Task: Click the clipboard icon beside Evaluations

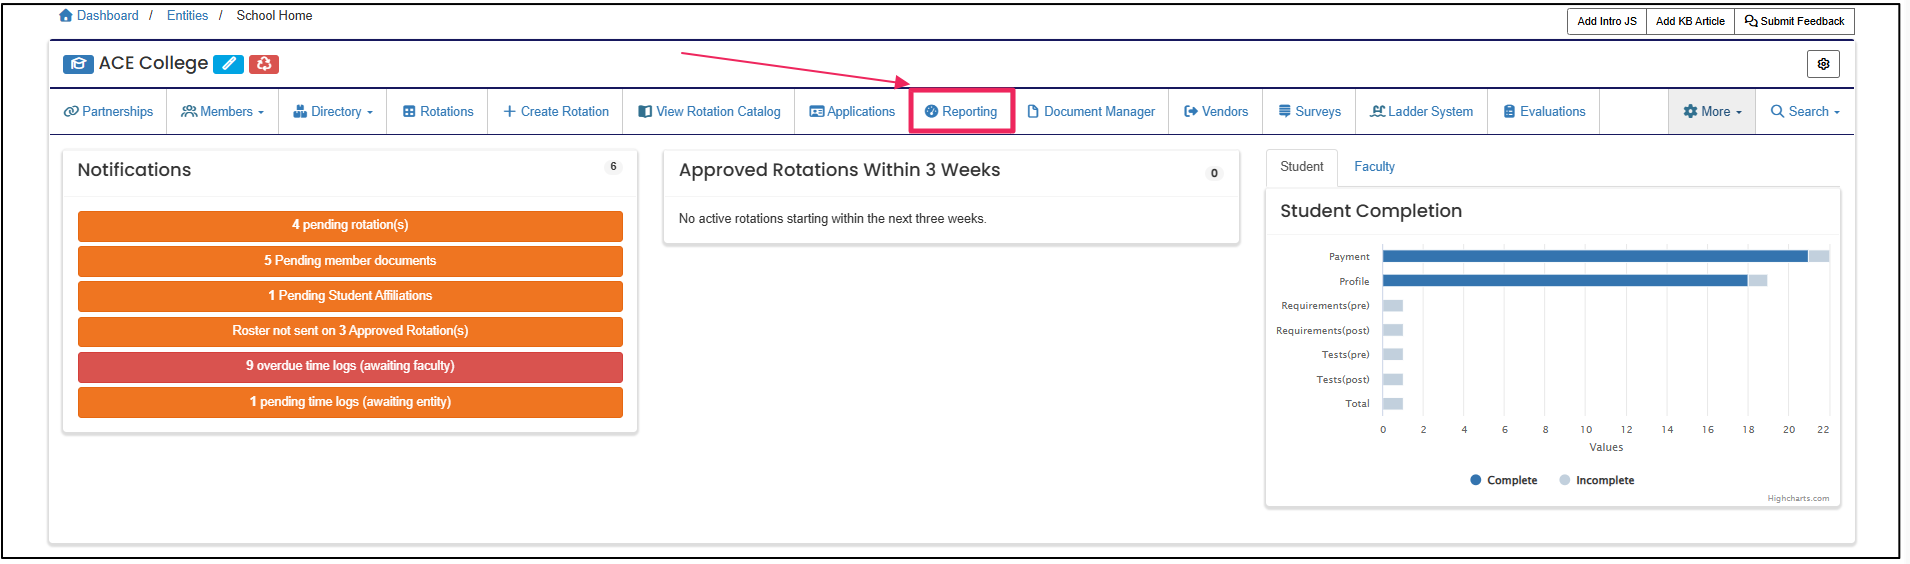Action: (1510, 112)
